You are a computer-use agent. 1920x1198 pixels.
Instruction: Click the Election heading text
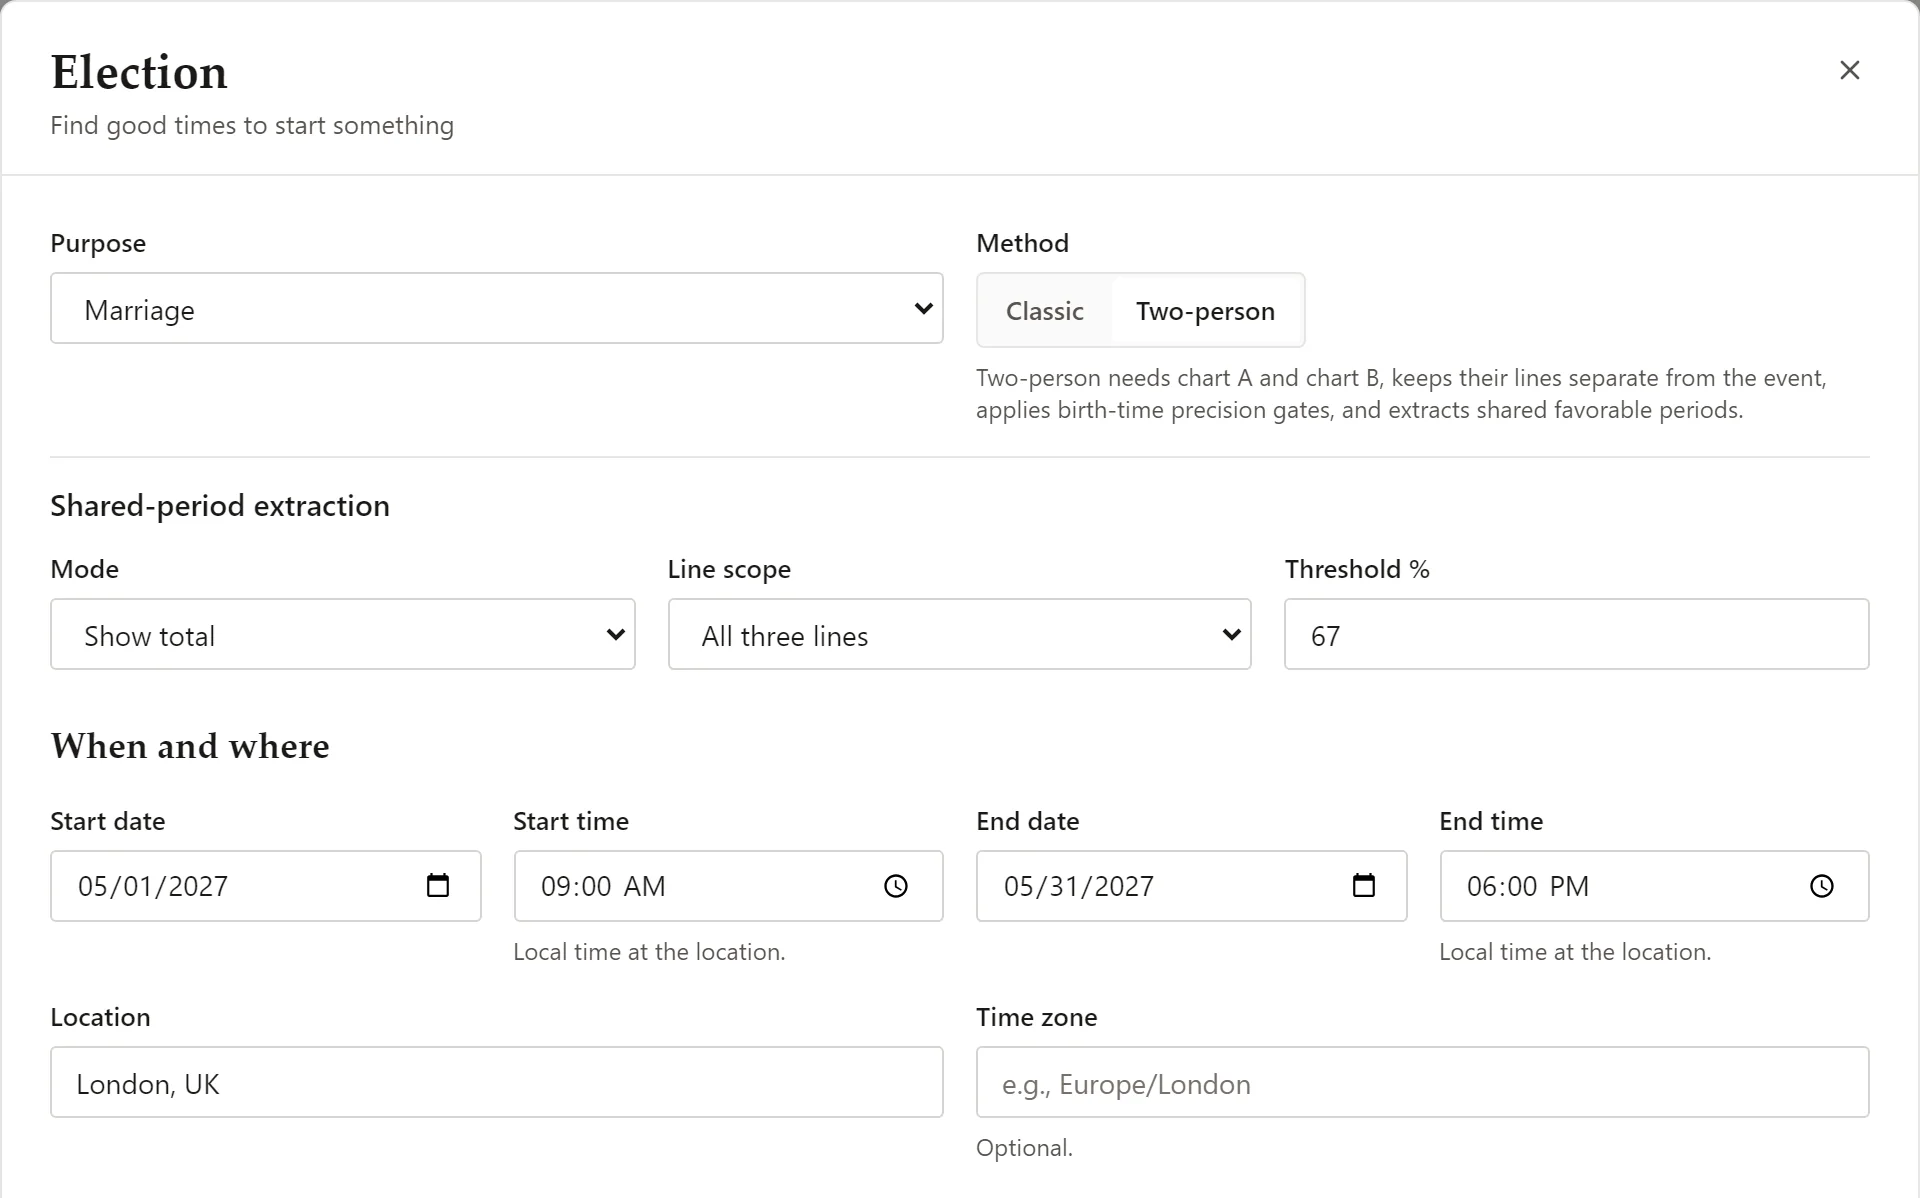(139, 72)
